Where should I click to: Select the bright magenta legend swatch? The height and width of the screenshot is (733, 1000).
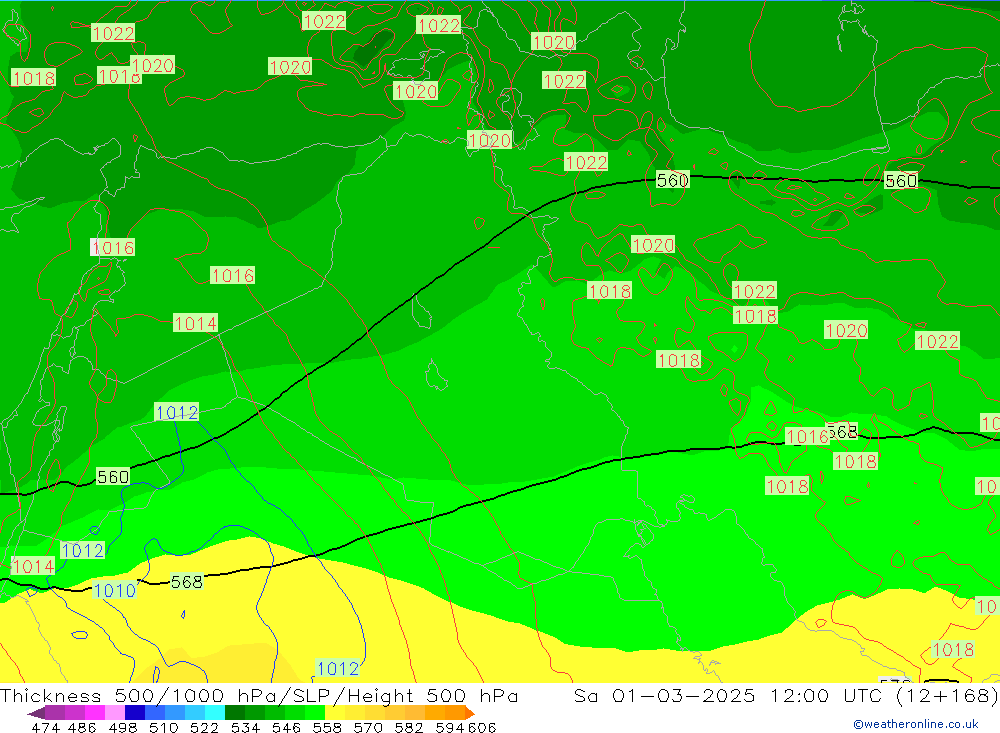(x=94, y=713)
